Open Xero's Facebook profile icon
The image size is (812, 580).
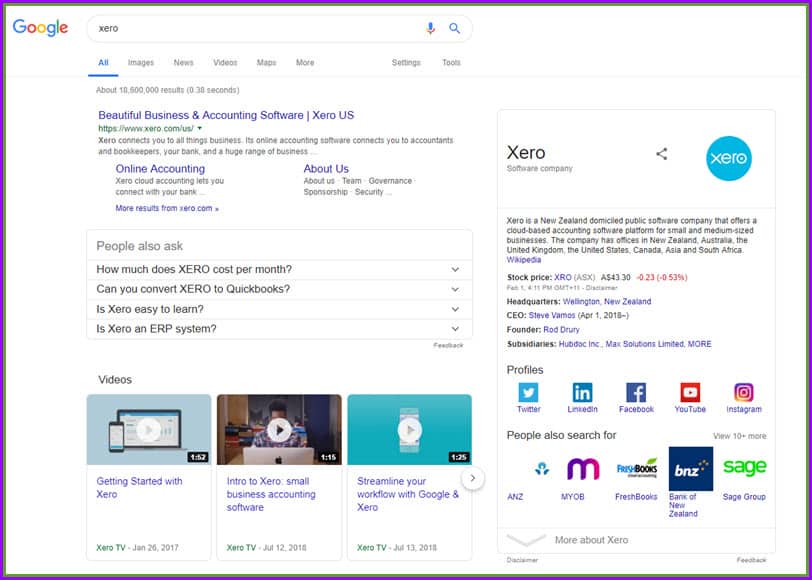[636, 393]
